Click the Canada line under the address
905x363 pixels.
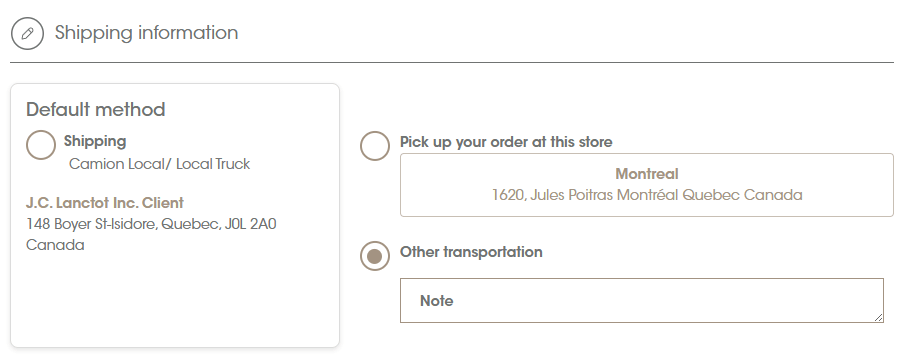pos(55,245)
